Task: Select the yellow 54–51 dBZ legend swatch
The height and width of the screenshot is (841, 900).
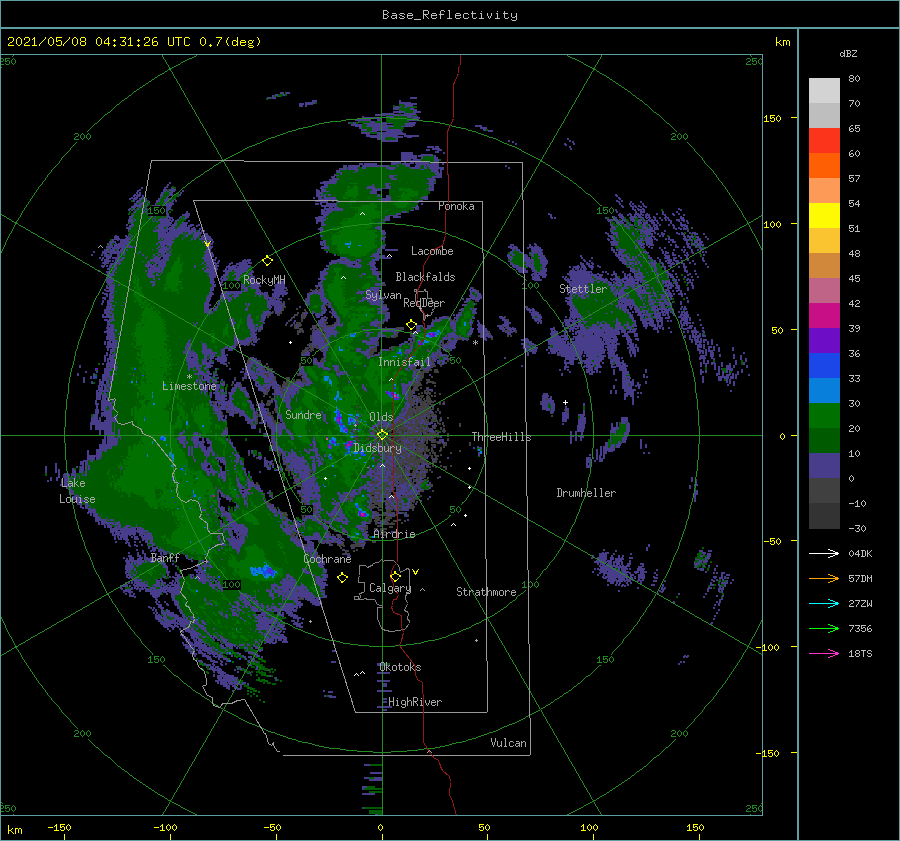Action: 824,216
